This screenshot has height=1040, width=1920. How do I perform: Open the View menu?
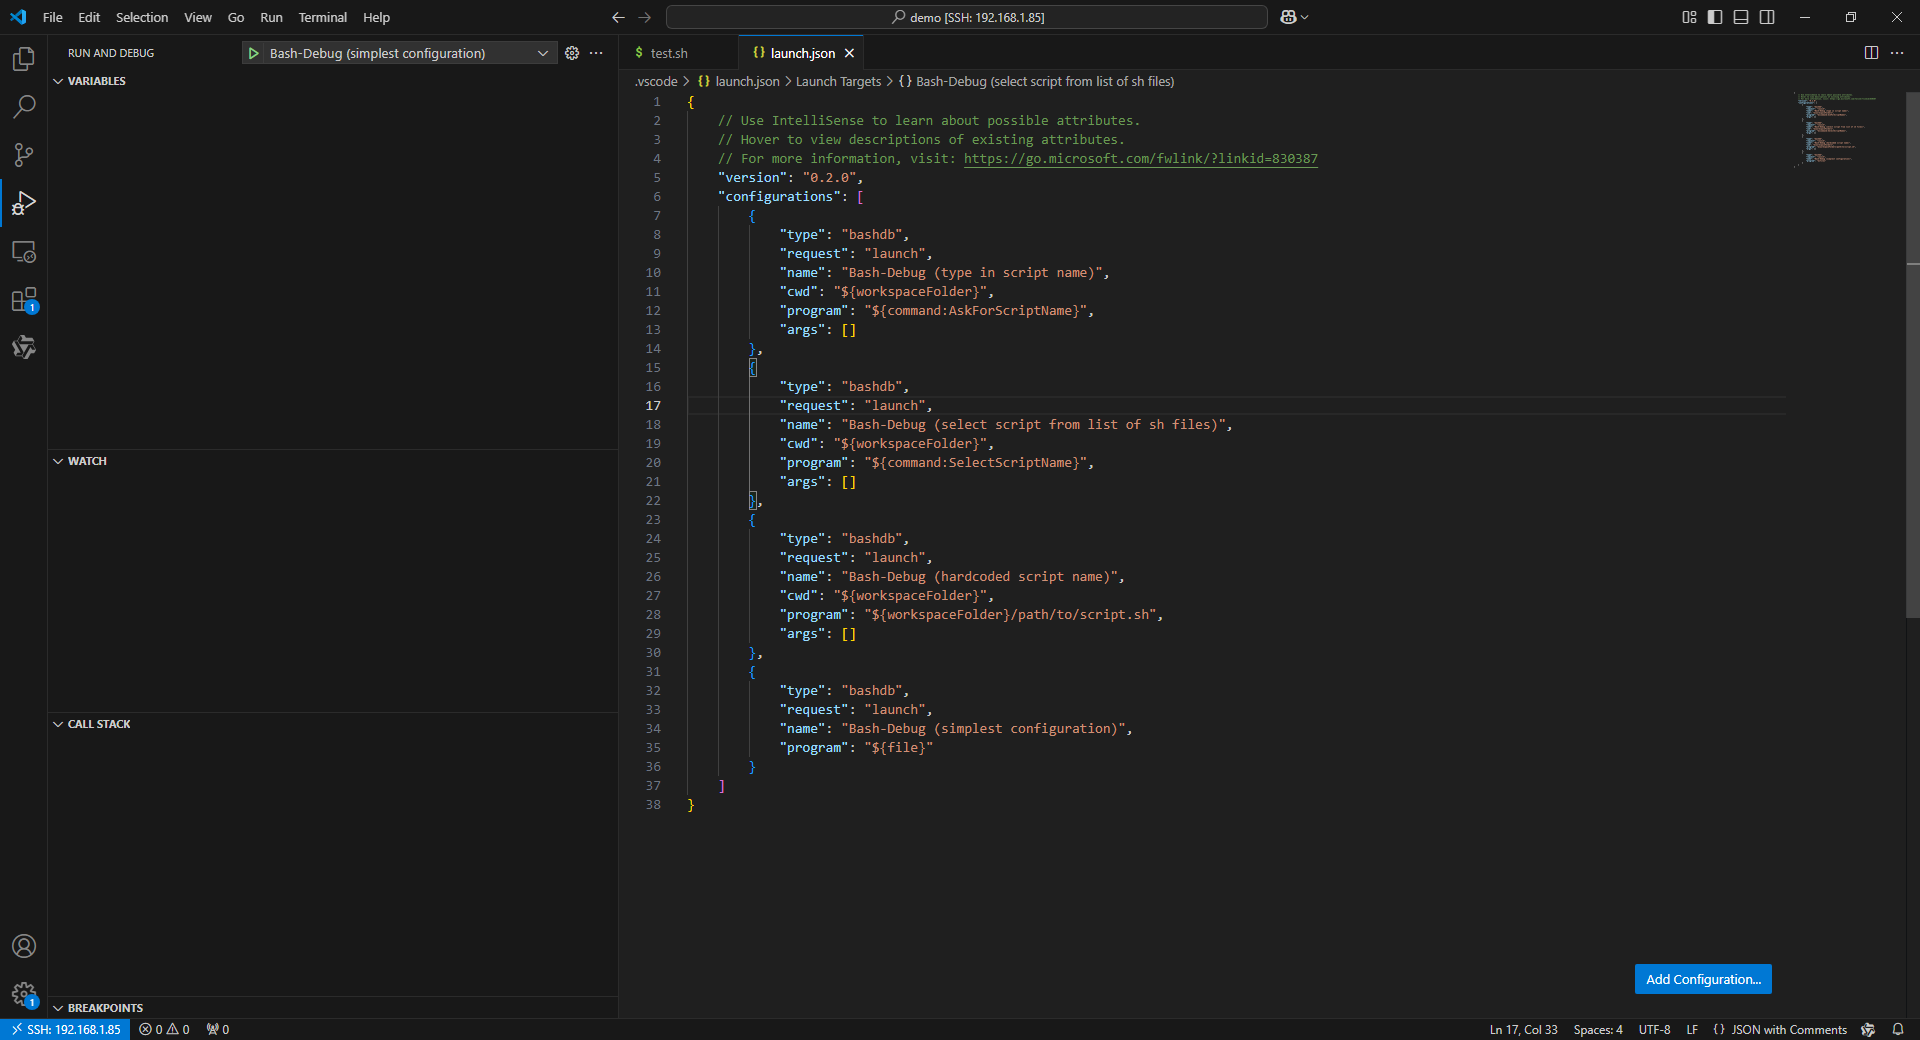(x=198, y=17)
